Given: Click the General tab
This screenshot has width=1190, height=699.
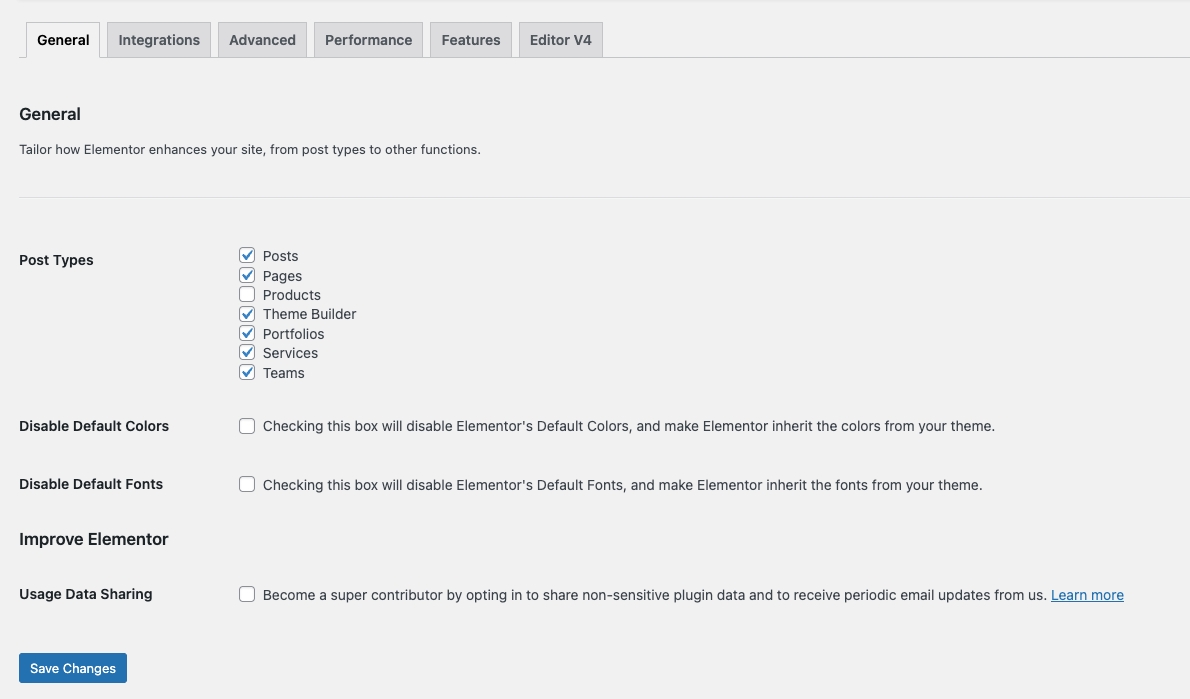Looking at the screenshot, I should click(x=63, y=40).
